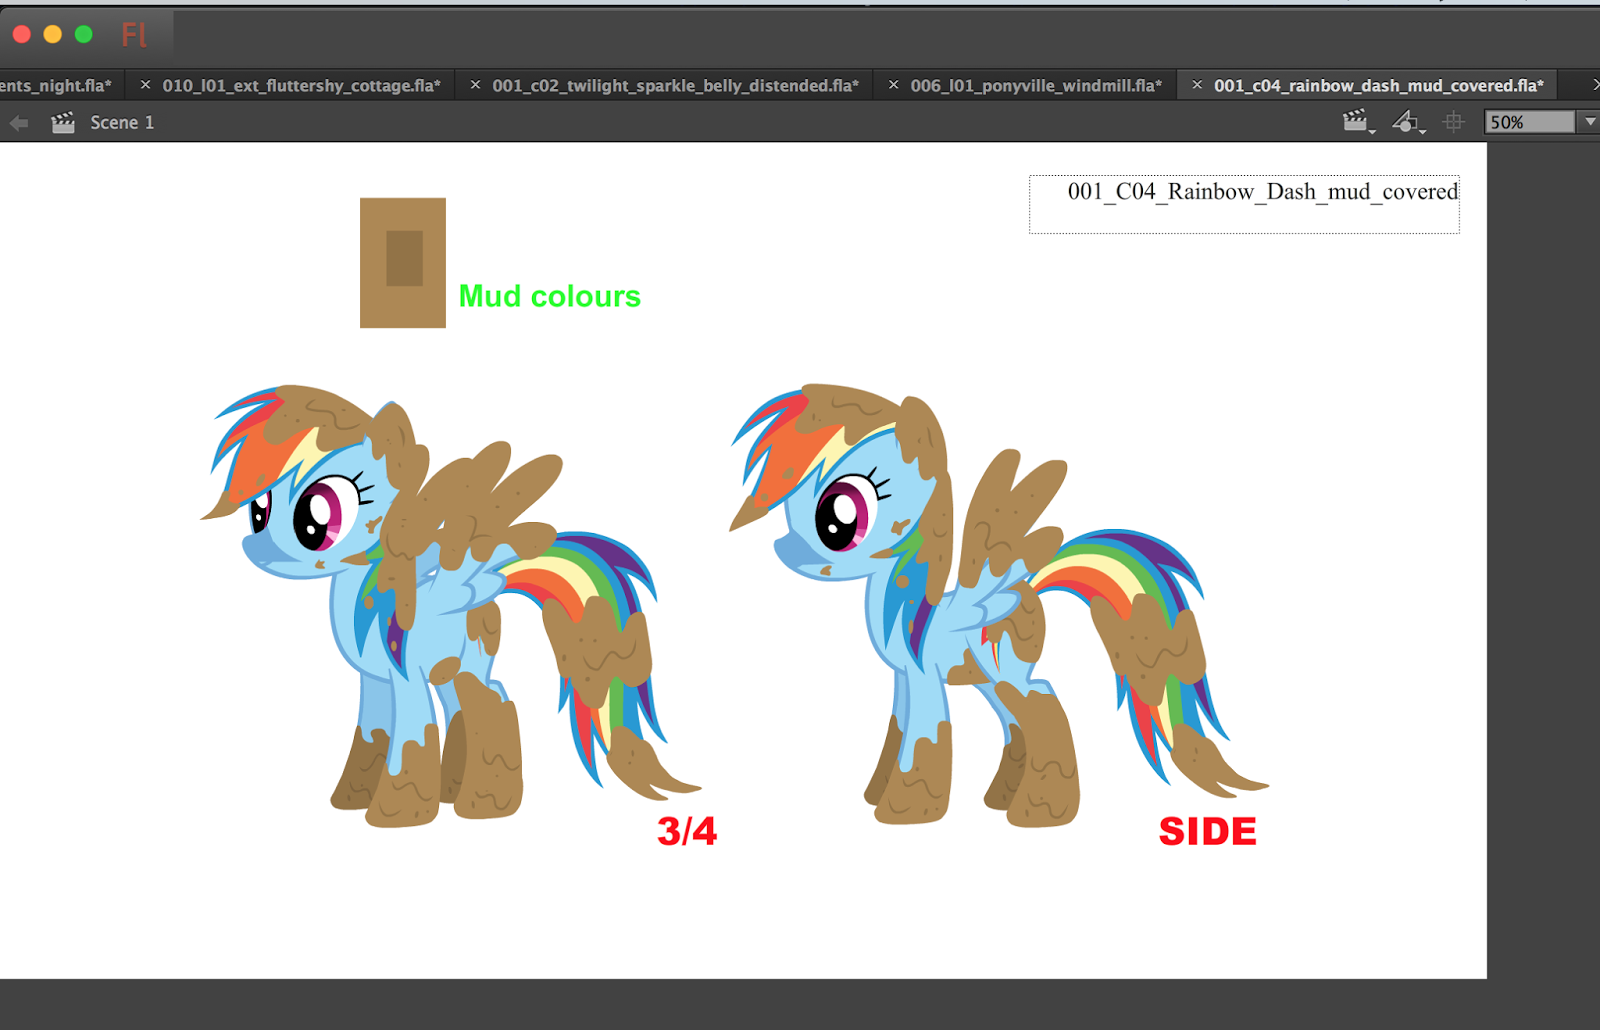
Task: Open the Edit Symbols dropdown triangle
Action: (x=1421, y=130)
